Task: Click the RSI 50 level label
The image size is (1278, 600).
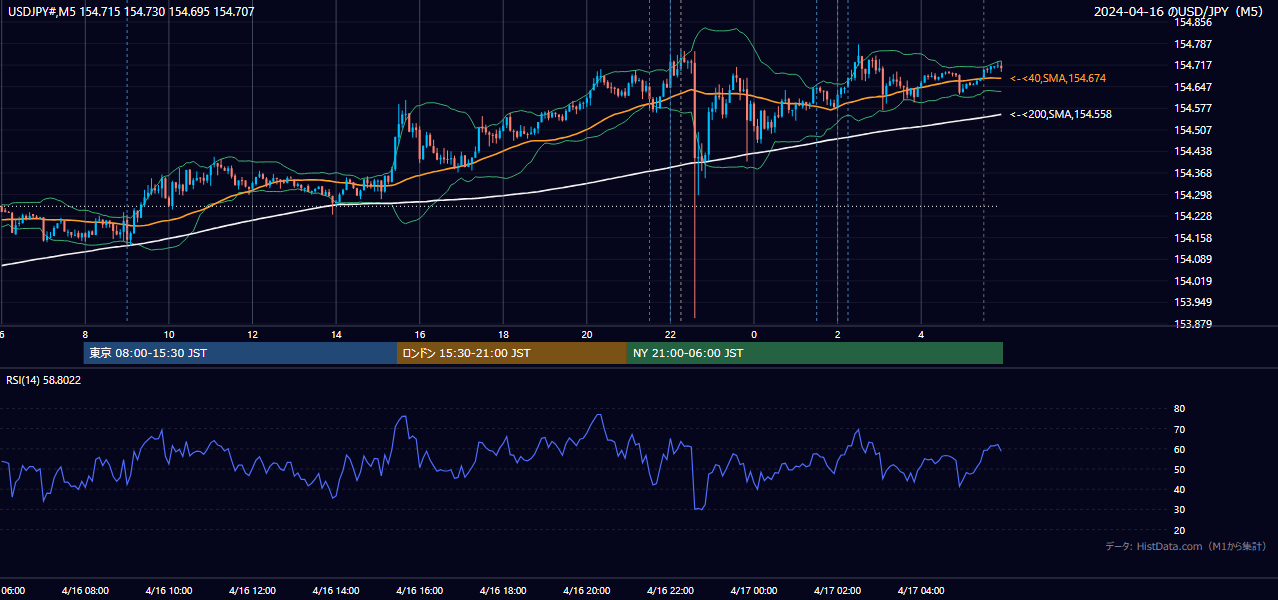Action: click(x=1179, y=469)
